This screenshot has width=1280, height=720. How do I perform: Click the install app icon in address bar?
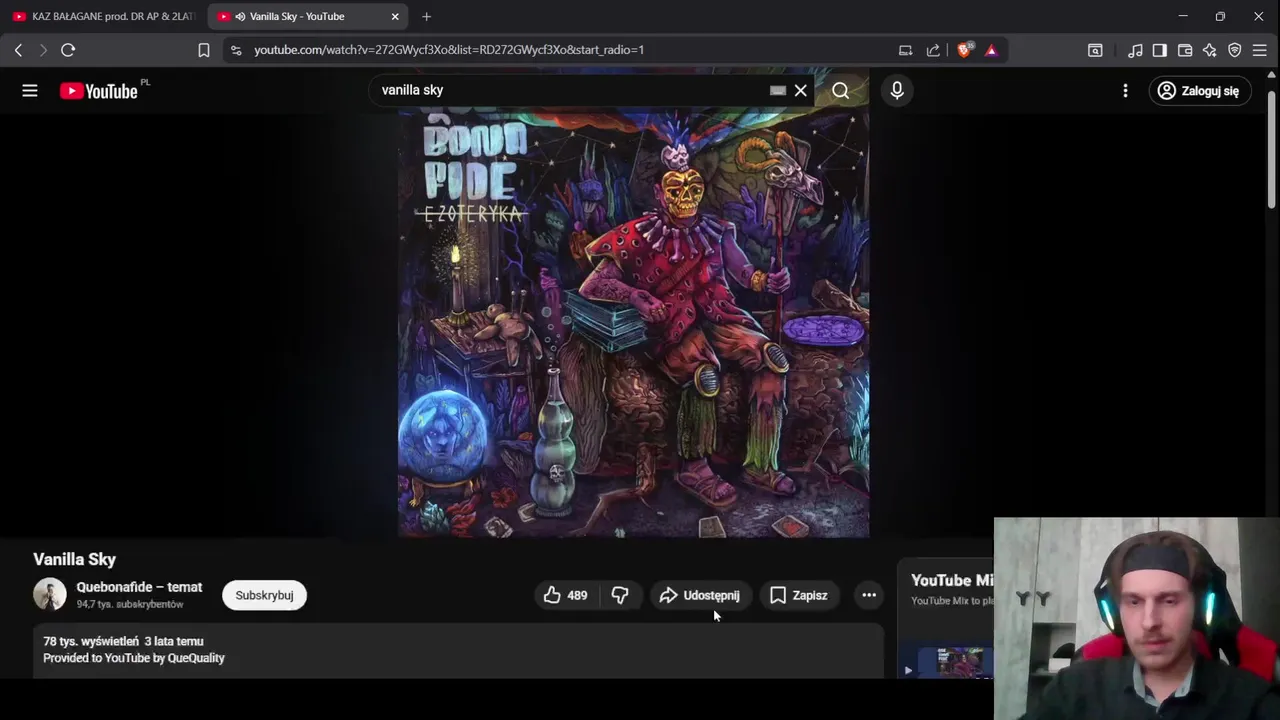905,50
